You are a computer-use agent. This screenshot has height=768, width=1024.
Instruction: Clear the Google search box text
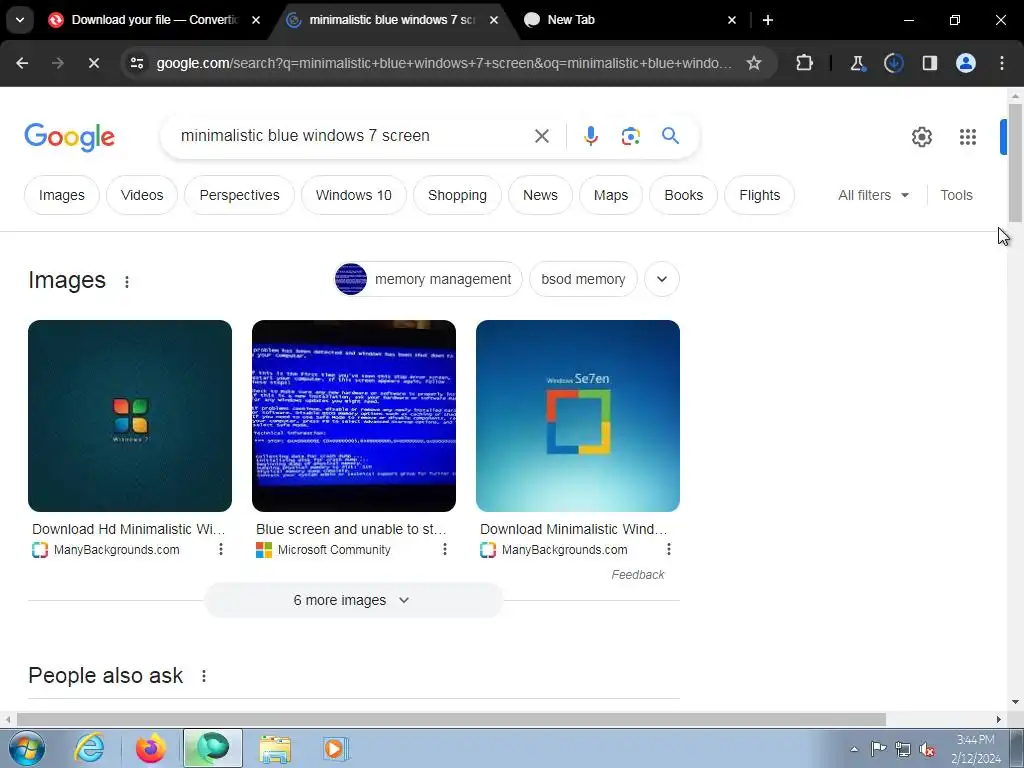tap(541, 136)
